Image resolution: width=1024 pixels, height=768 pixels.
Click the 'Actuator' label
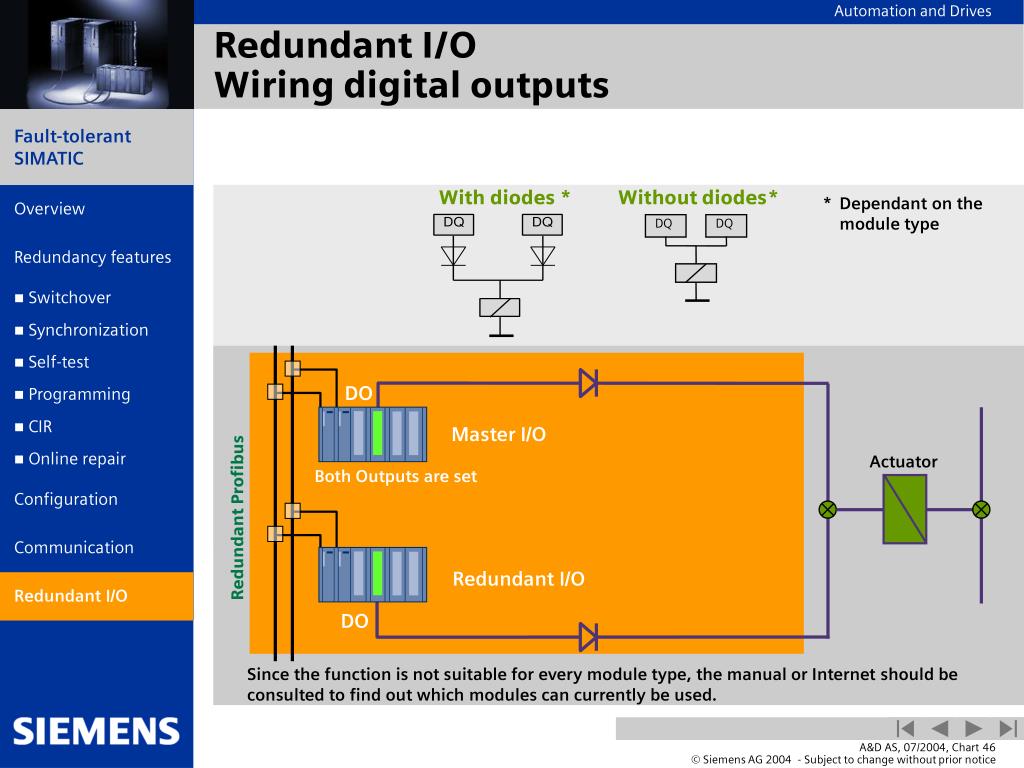tap(903, 462)
